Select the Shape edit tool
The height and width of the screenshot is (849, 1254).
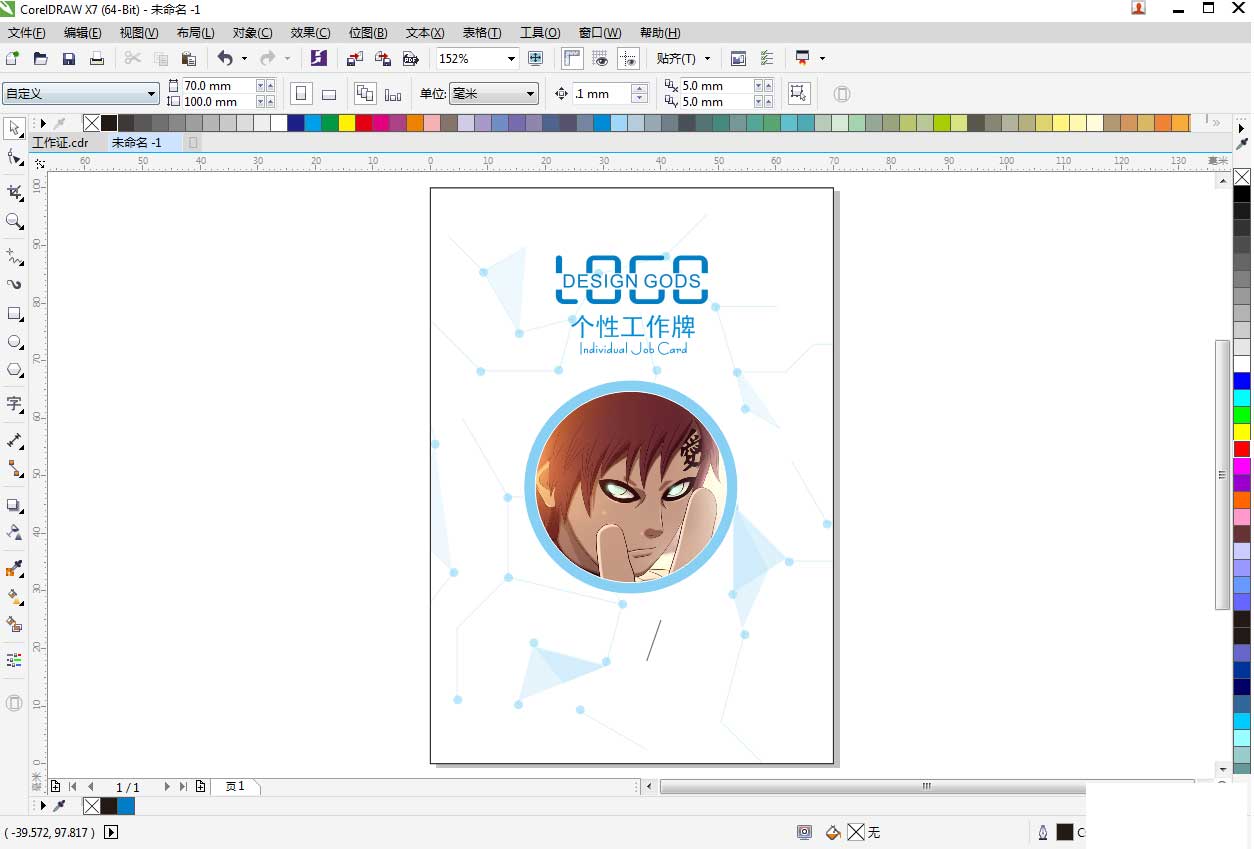coord(14,158)
